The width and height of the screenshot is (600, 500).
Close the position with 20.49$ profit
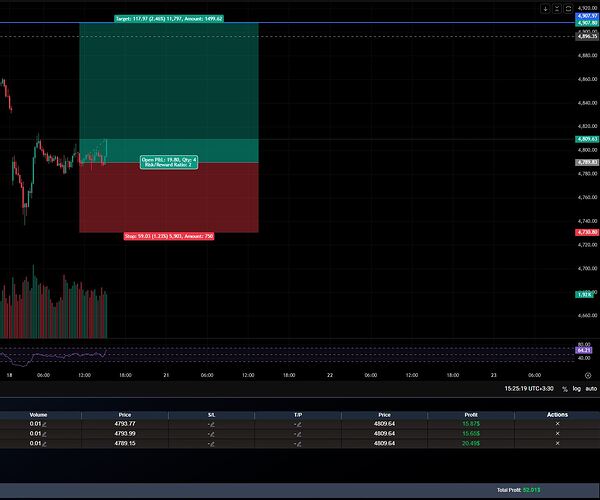(557, 443)
